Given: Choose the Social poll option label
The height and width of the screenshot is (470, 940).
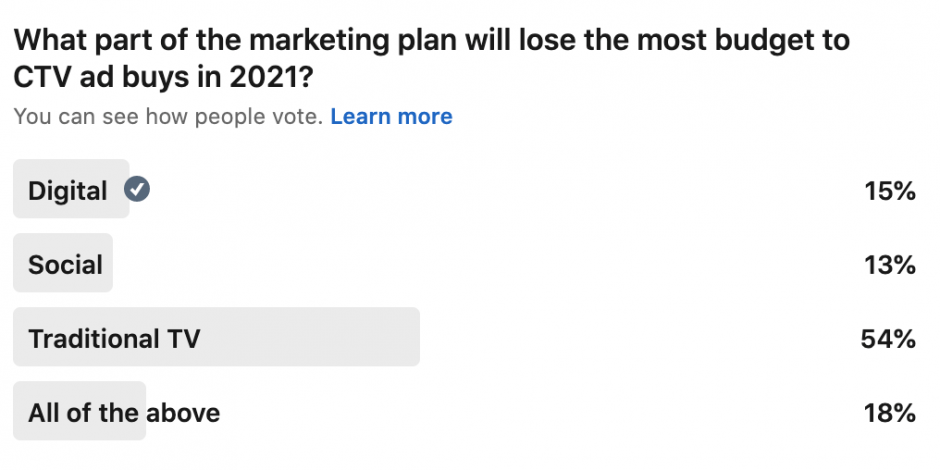Looking at the screenshot, I should [65, 264].
